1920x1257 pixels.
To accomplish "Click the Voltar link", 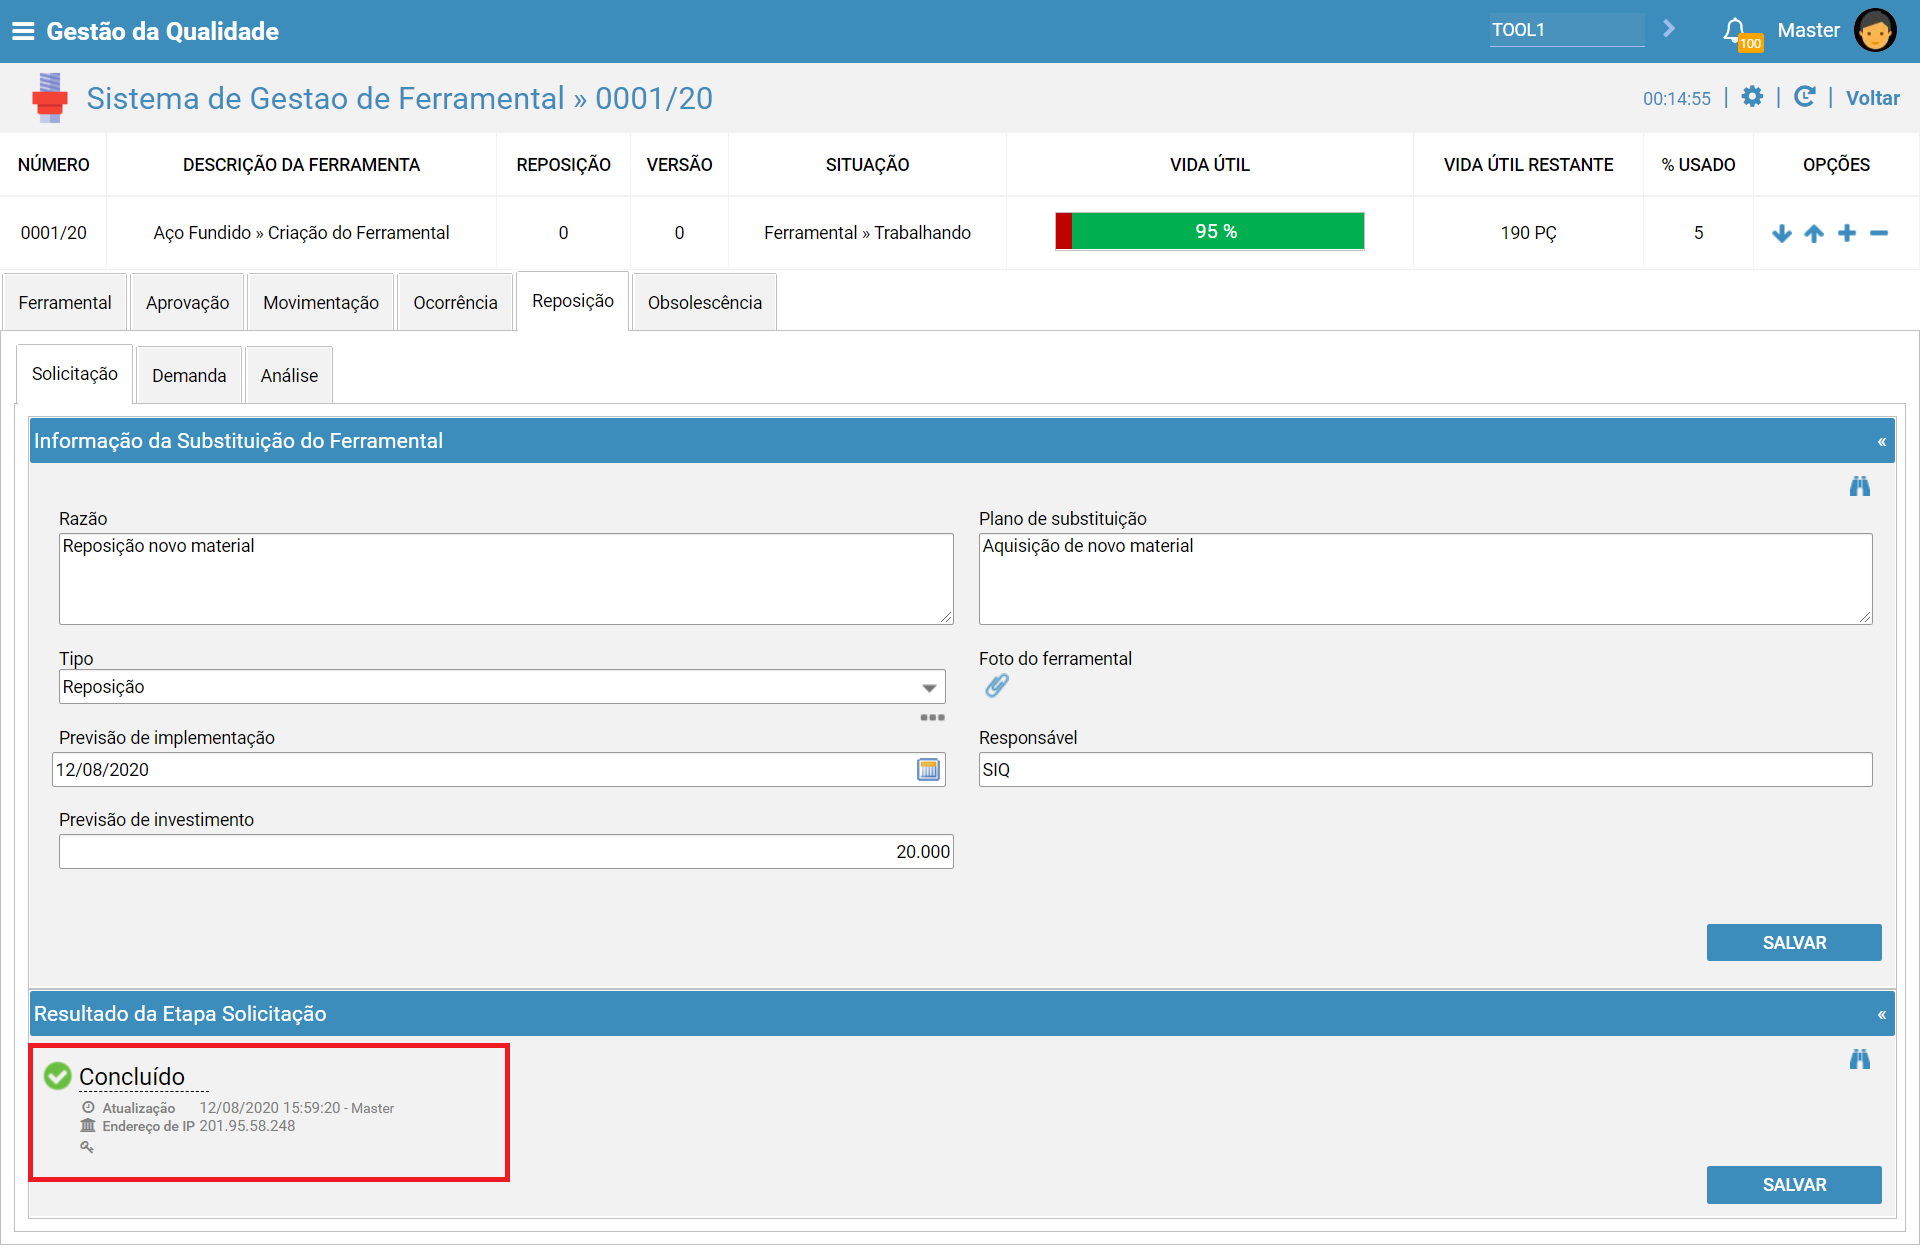I will pyautogui.click(x=1872, y=98).
